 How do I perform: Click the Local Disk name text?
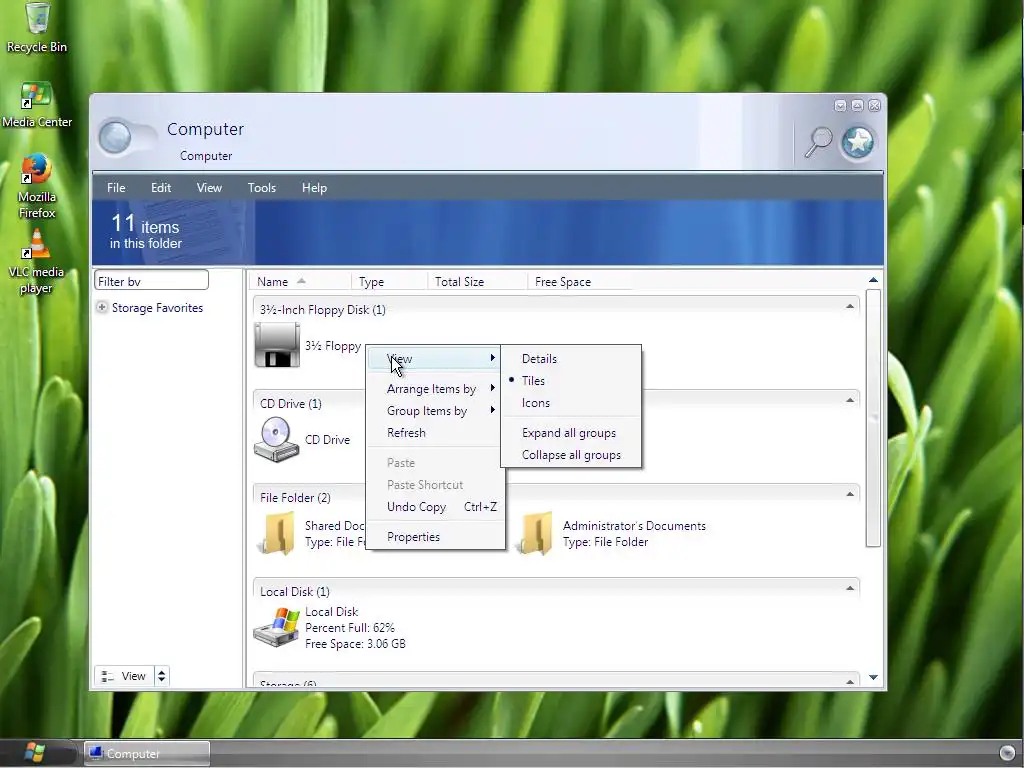[x=332, y=612]
